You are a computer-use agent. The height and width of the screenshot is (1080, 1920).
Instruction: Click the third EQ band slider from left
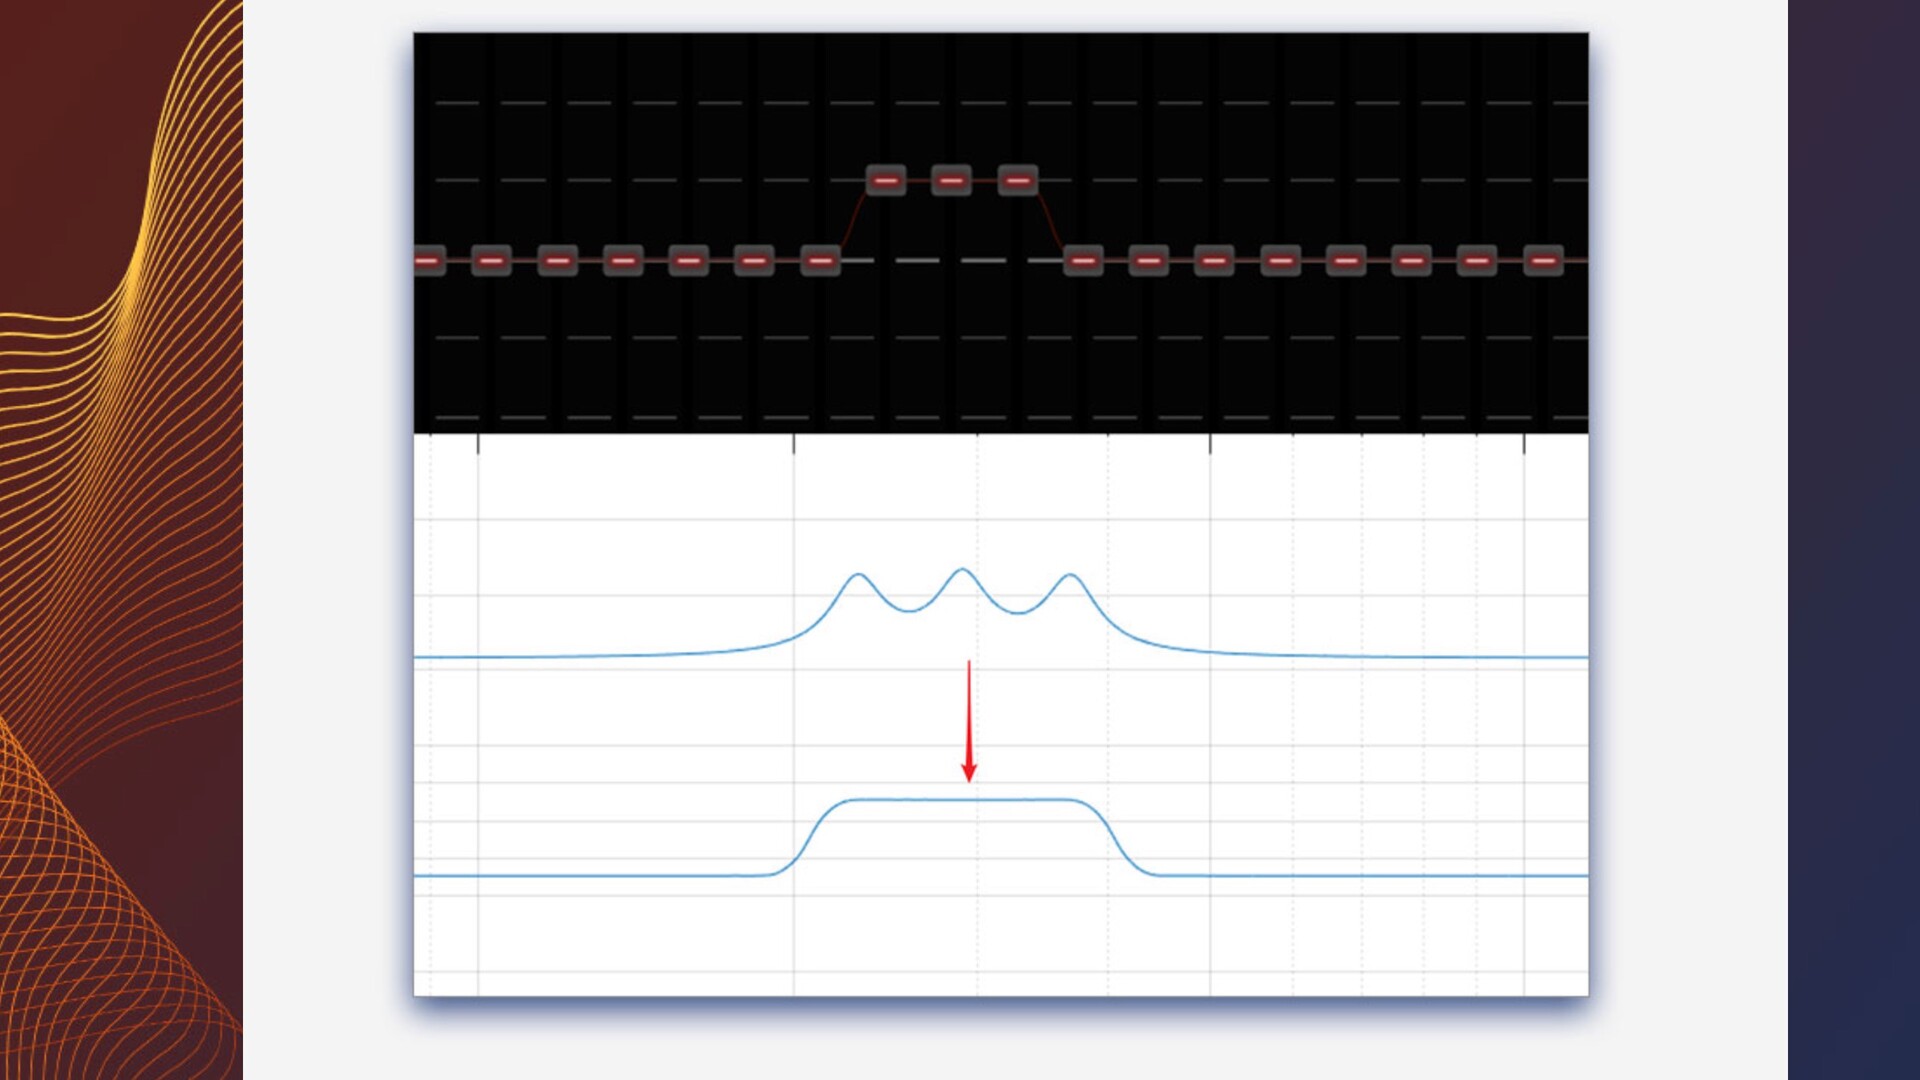pyautogui.click(x=557, y=261)
